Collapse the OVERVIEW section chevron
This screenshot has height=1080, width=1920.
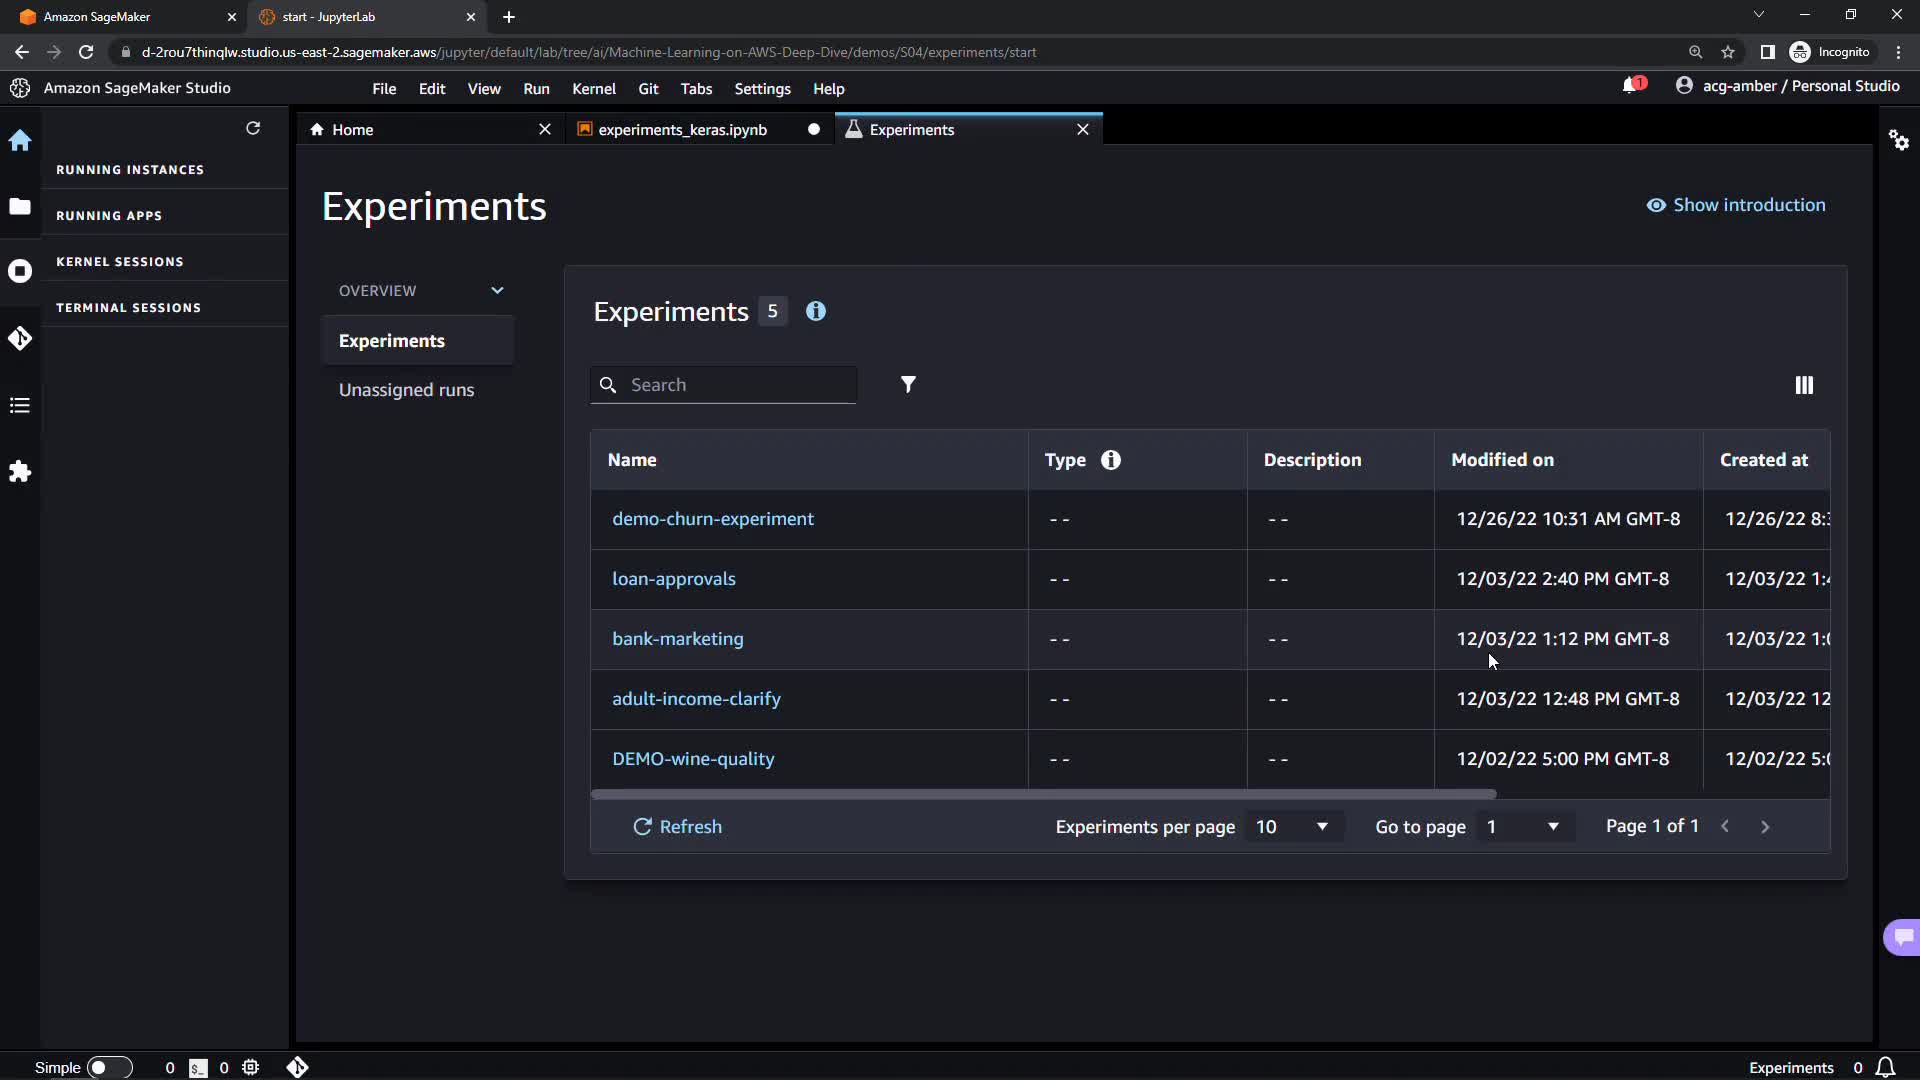(x=497, y=291)
